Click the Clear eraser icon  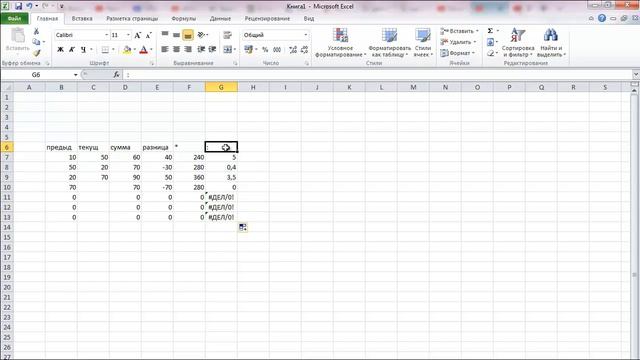coord(491,53)
